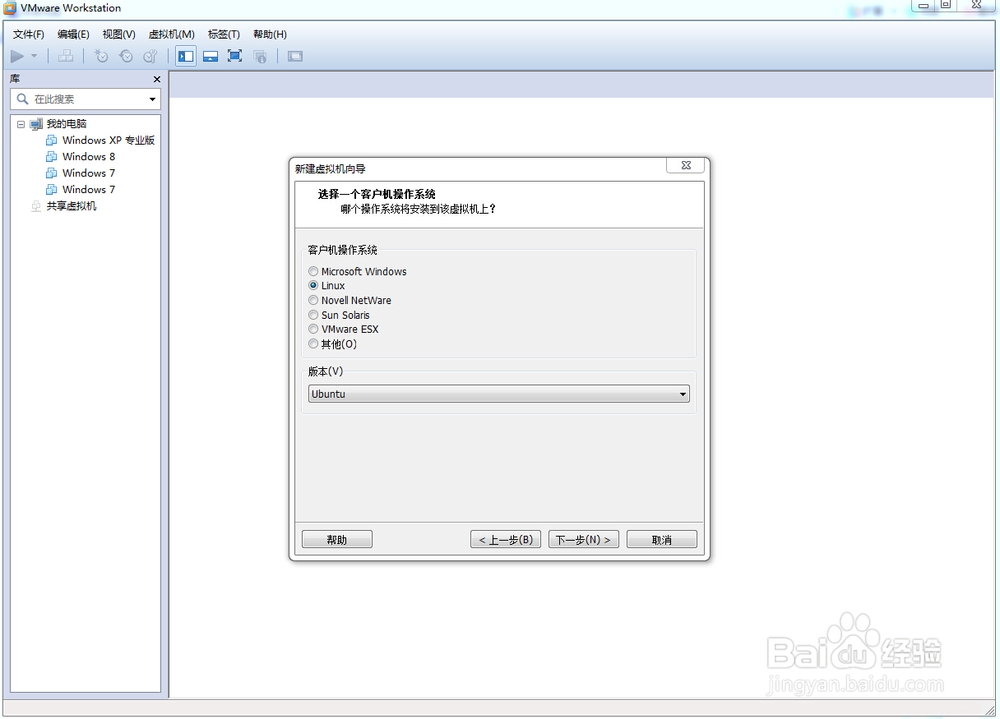Viewport: 1000px width, 719px height.
Task: Click the Windows 8 VM icon
Action: (52, 156)
